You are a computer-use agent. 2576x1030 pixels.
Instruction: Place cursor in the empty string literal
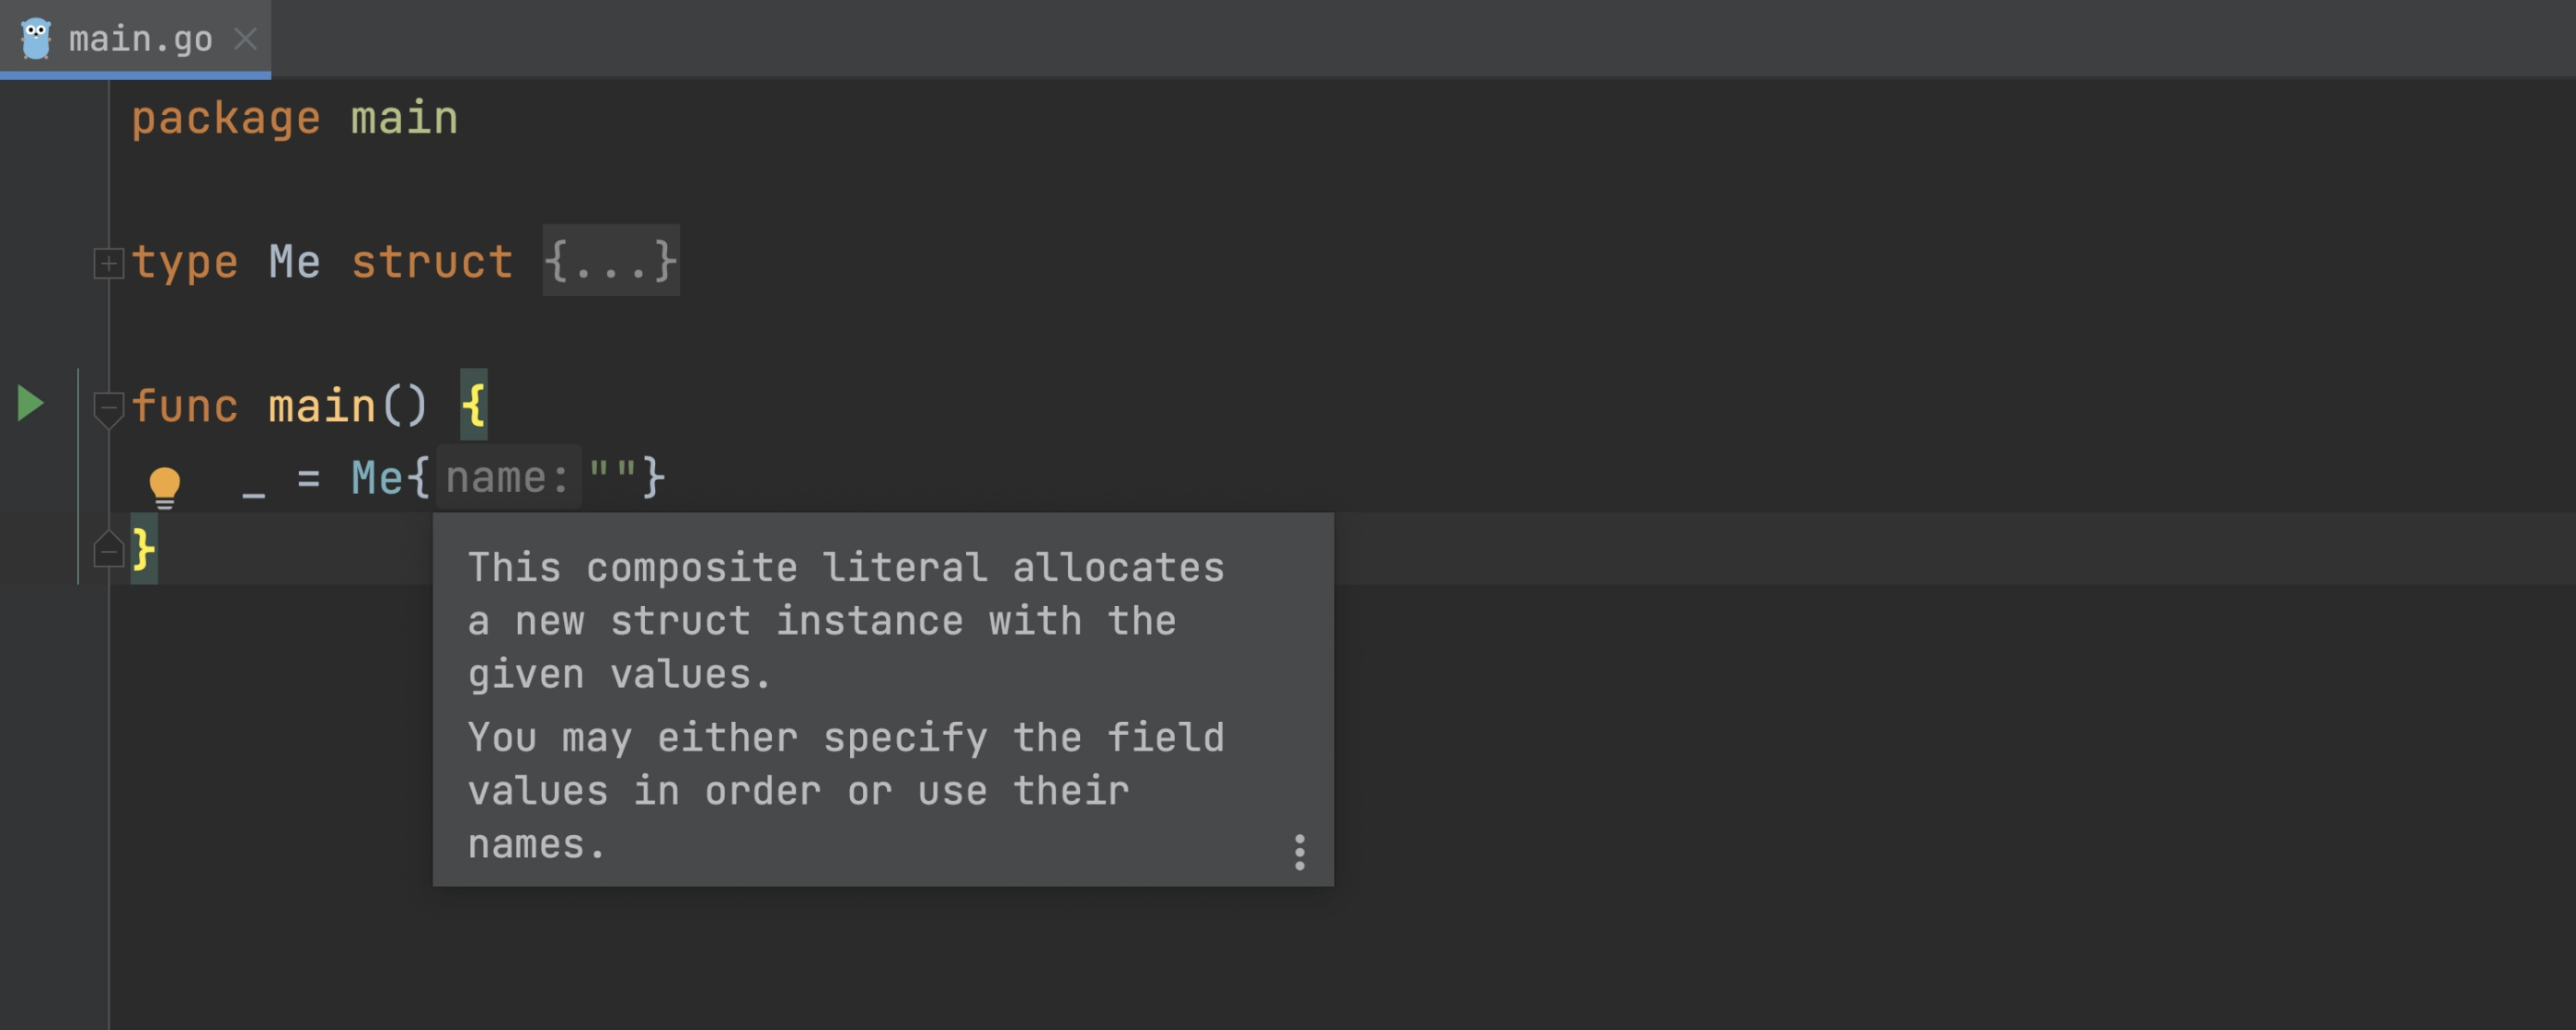tap(612, 470)
